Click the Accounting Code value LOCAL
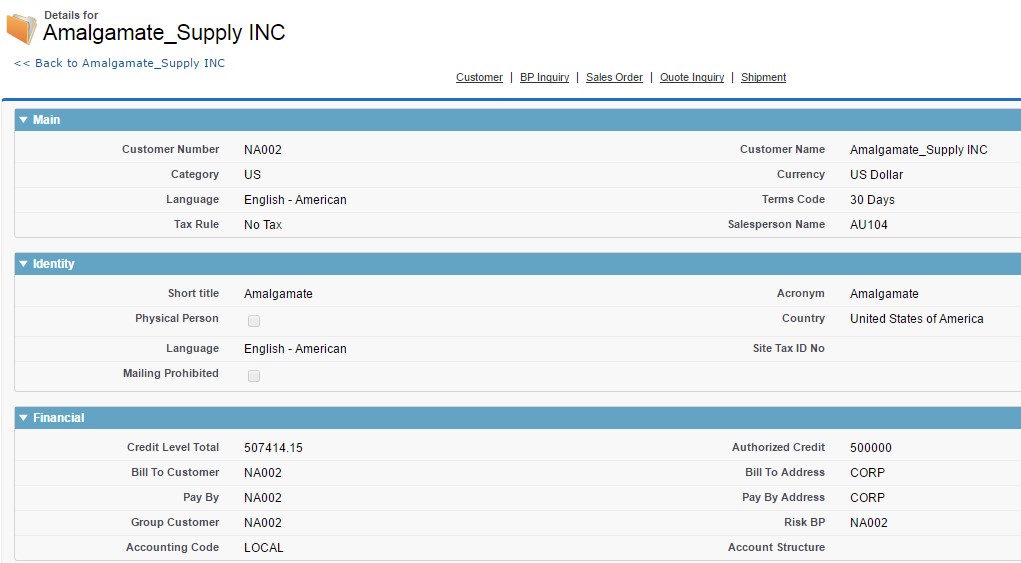The height and width of the screenshot is (563, 1021). coord(264,548)
